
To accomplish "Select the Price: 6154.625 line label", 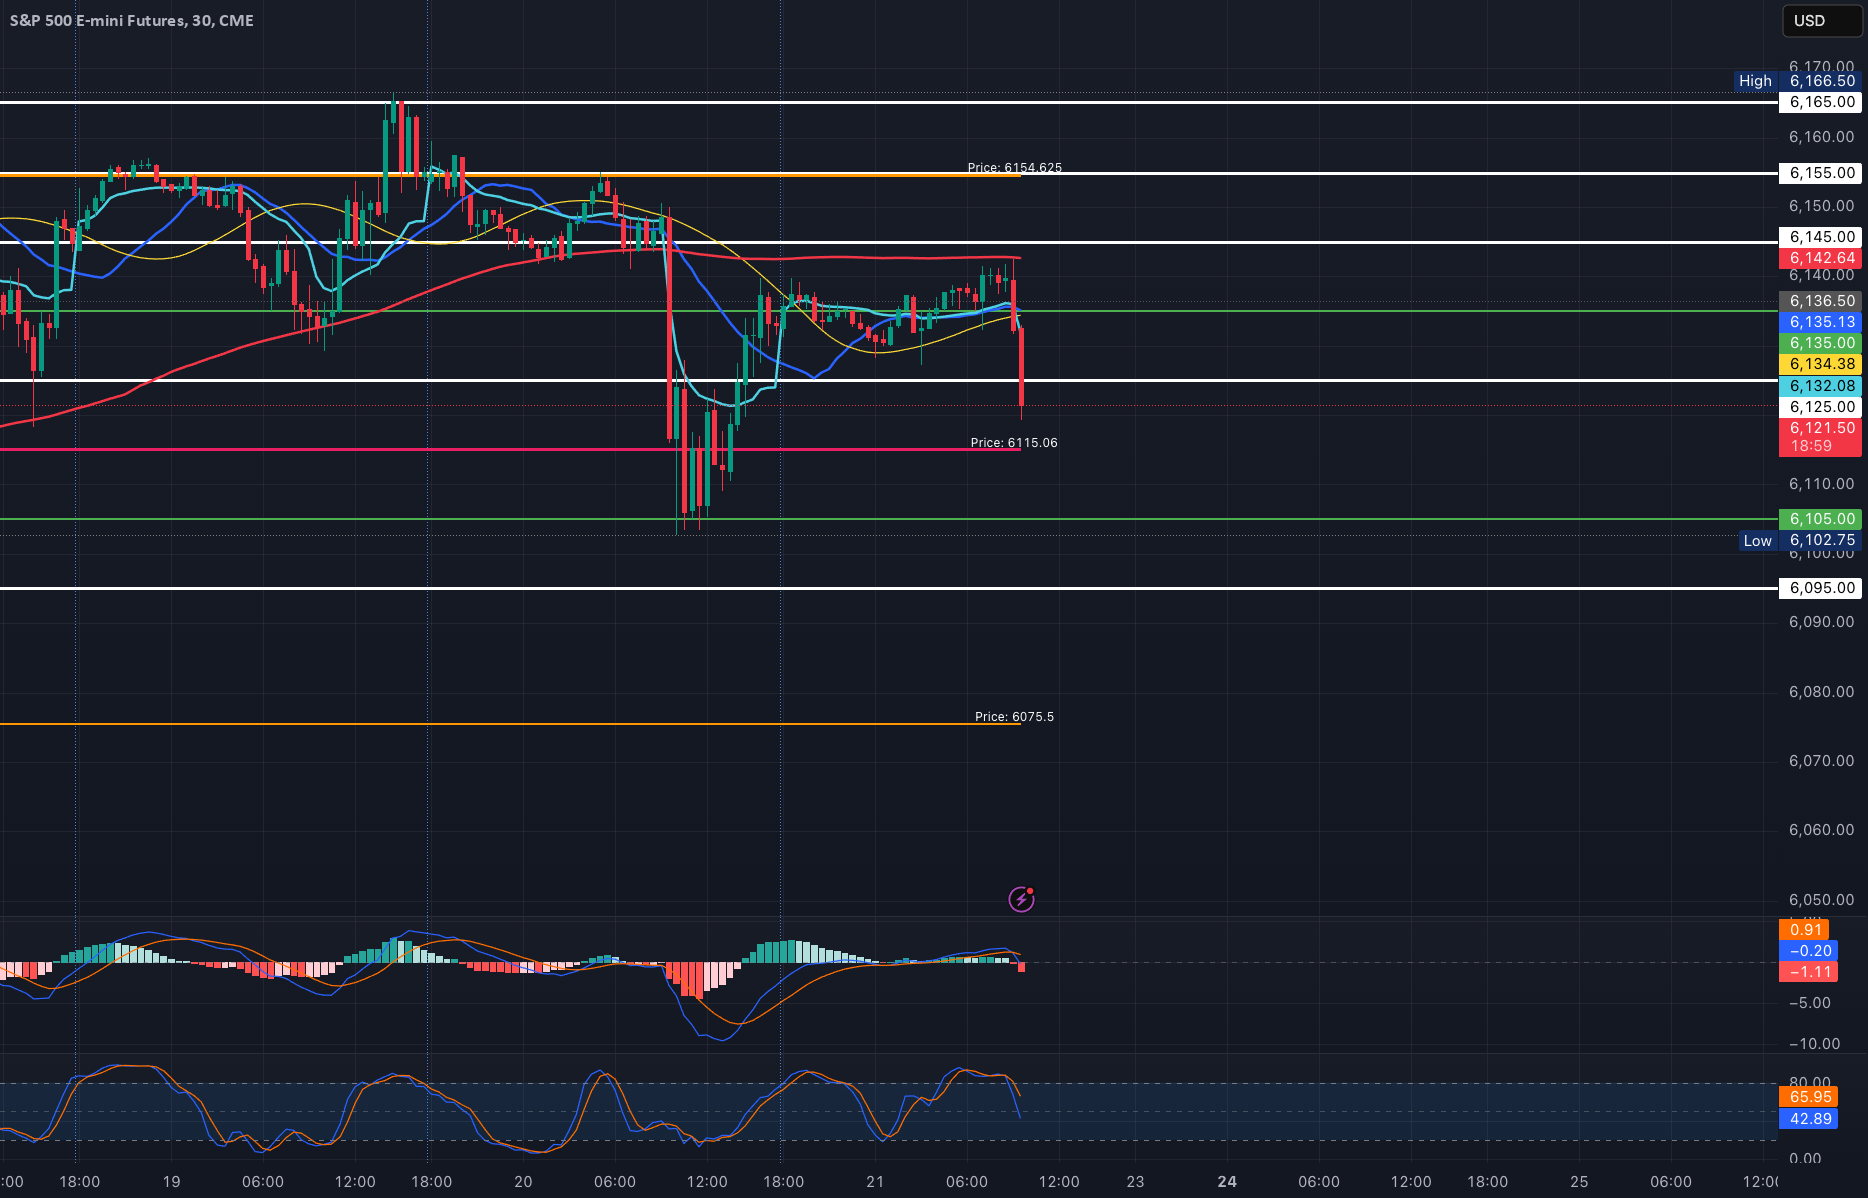I will coord(1014,168).
